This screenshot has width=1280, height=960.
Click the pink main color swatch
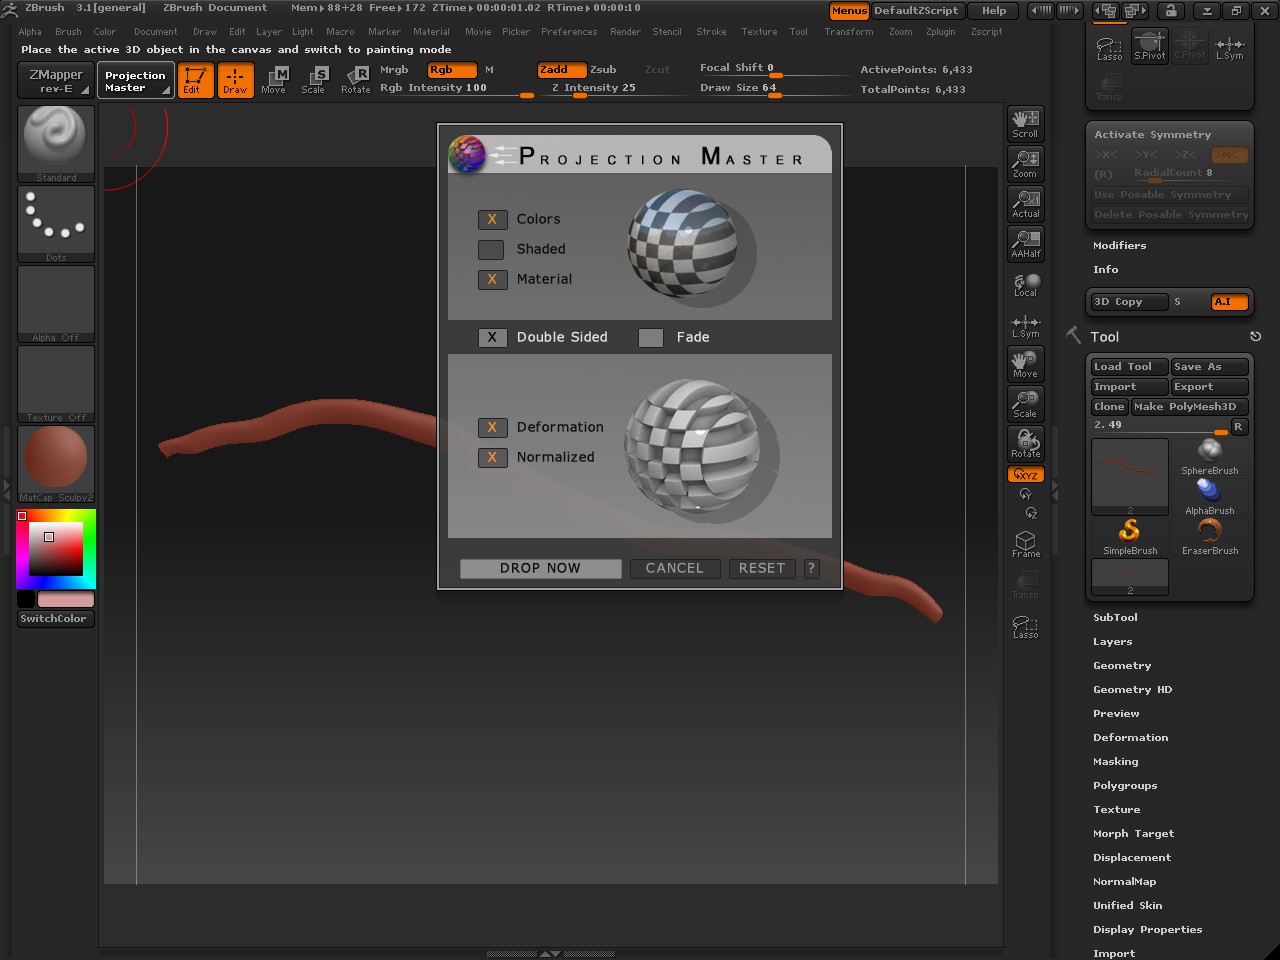66,599
